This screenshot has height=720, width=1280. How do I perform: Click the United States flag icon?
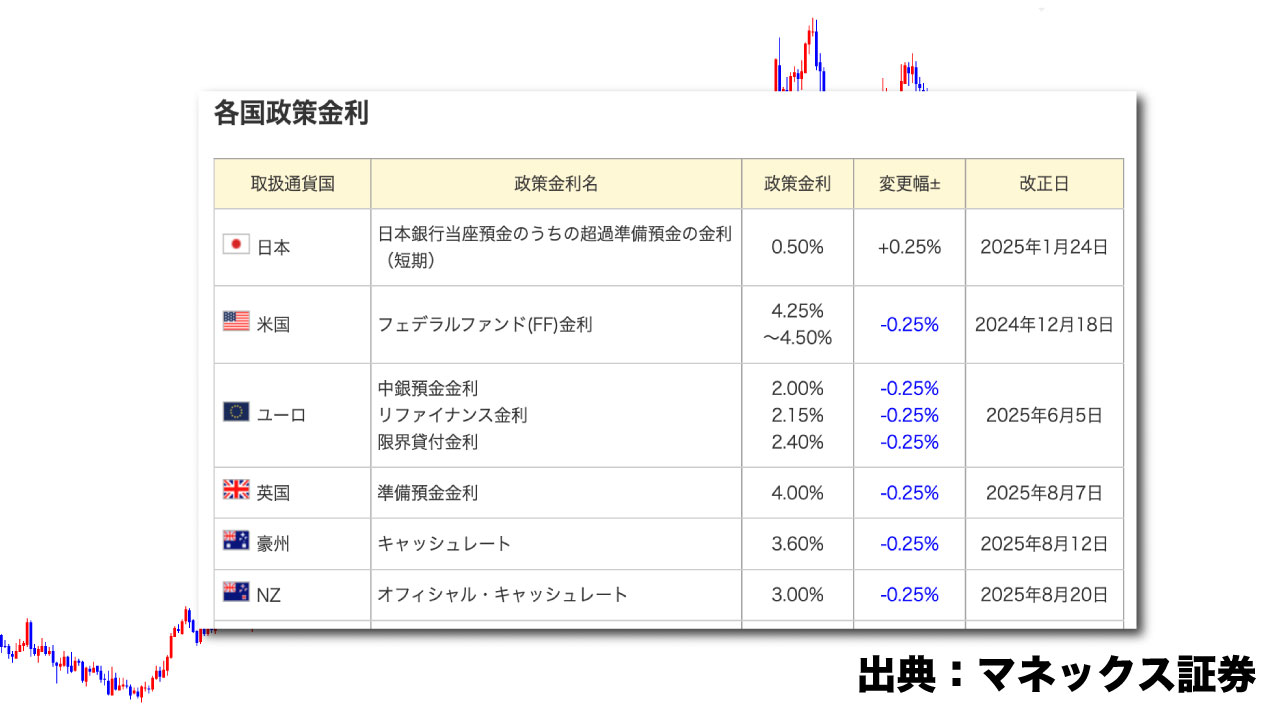click(x=236, y=321)
